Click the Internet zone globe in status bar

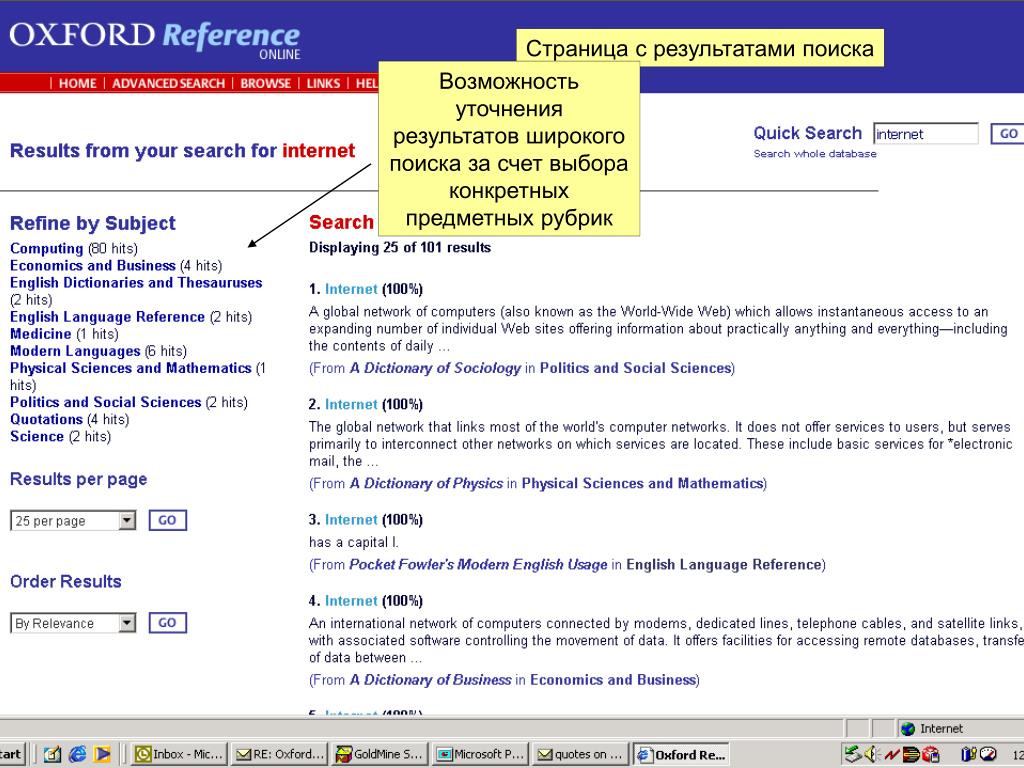(907, 729)
